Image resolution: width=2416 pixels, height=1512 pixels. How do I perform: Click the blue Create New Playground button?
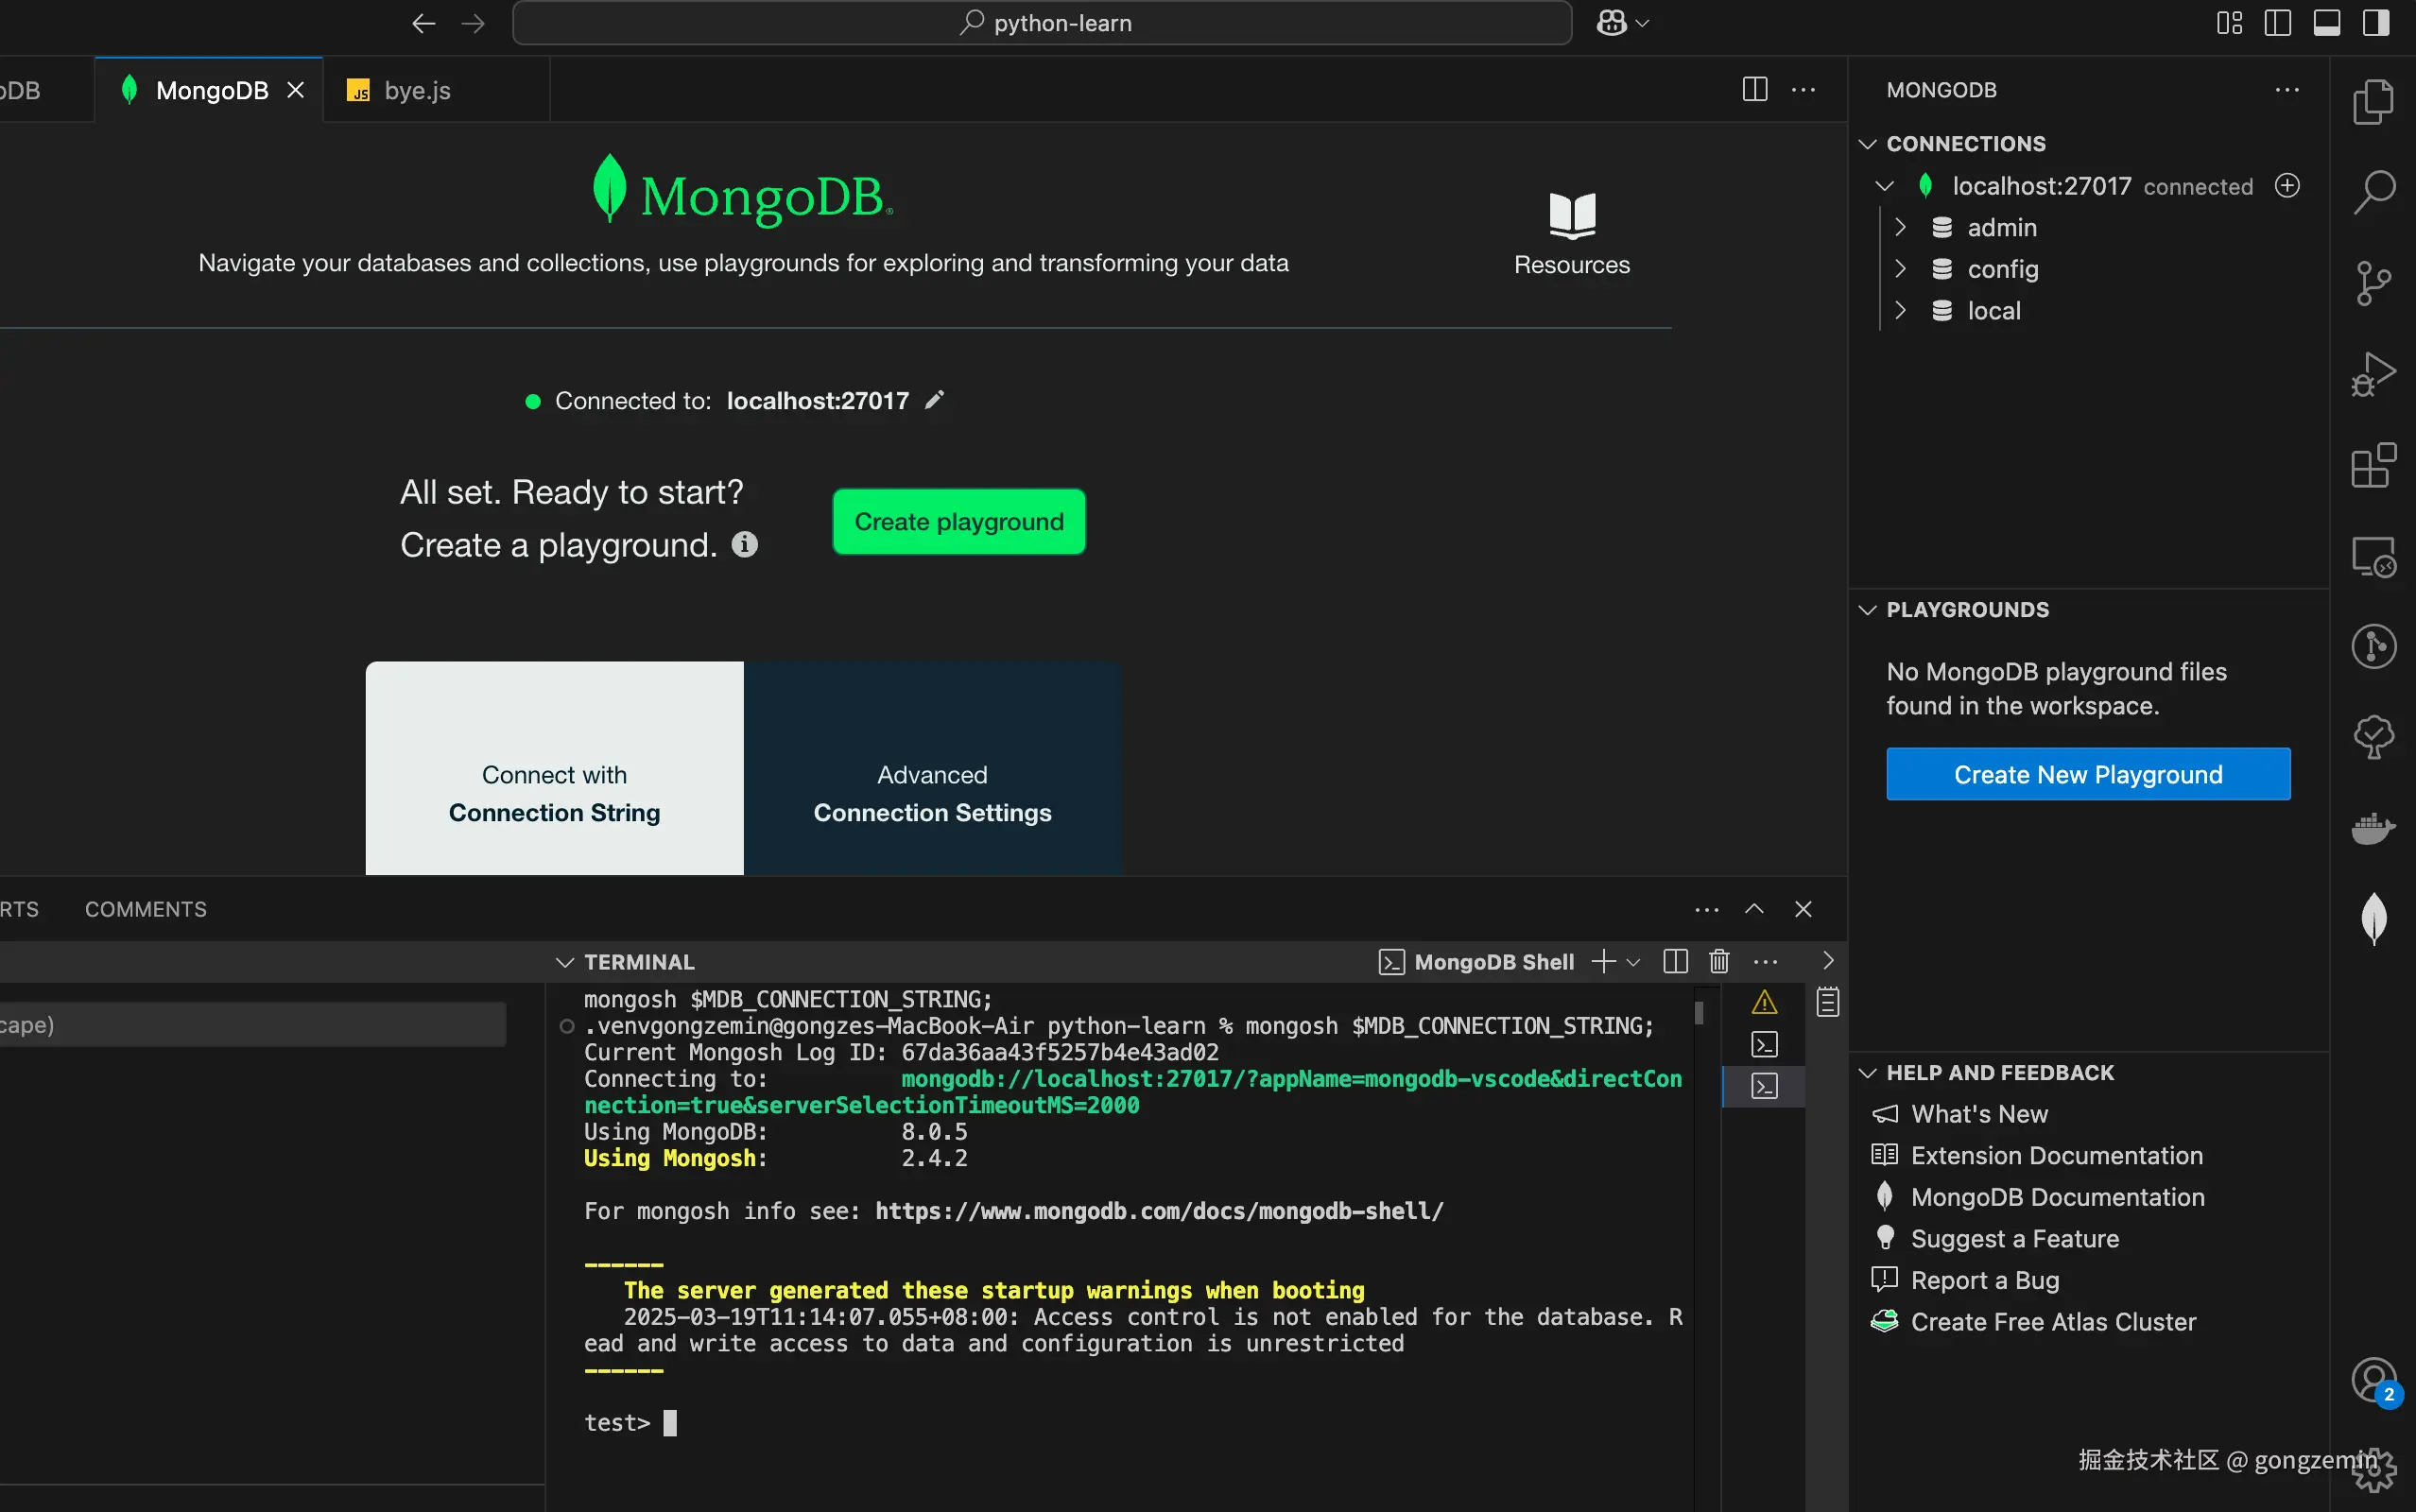pyautogui.click(x=2088, y=774)
